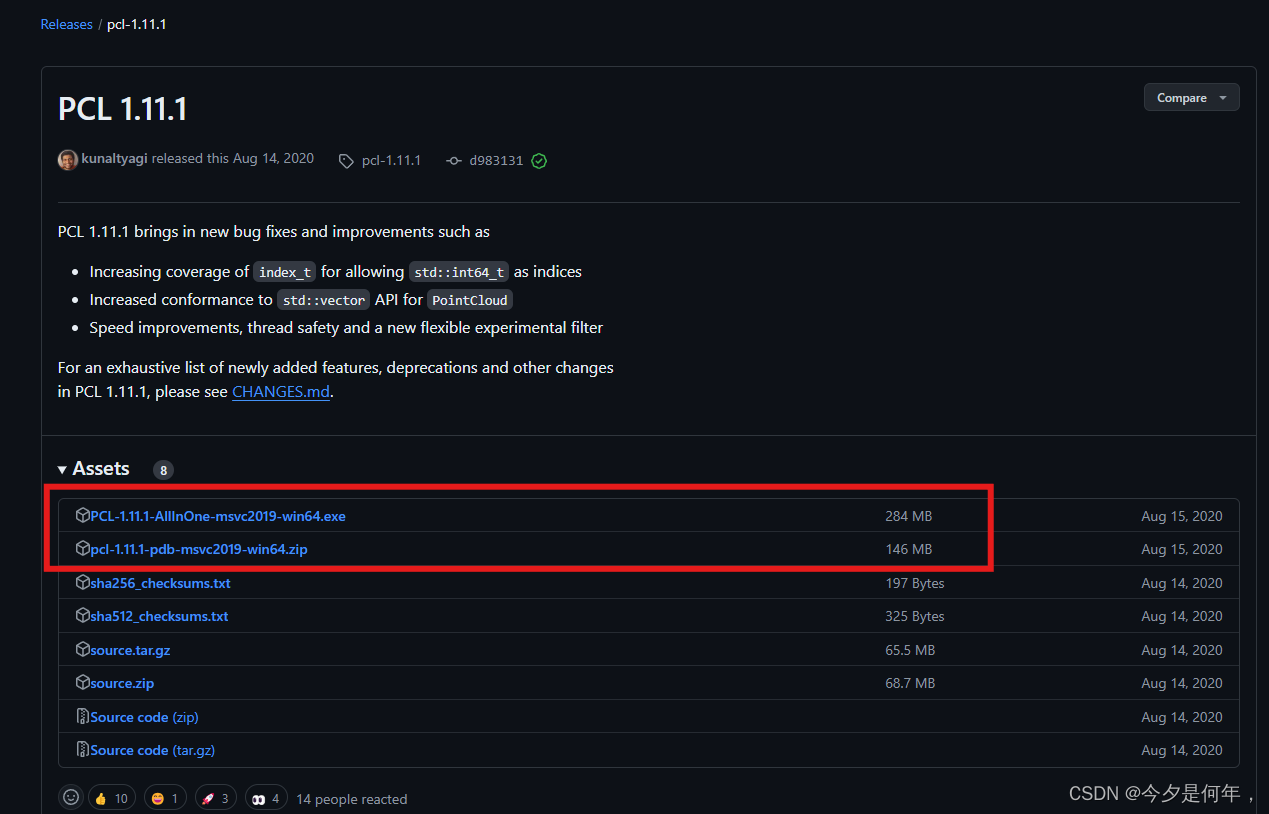Viewport: 1269px width, 814px height.
Task: Download Source code (tar.gz)
Action: [152, 750]
